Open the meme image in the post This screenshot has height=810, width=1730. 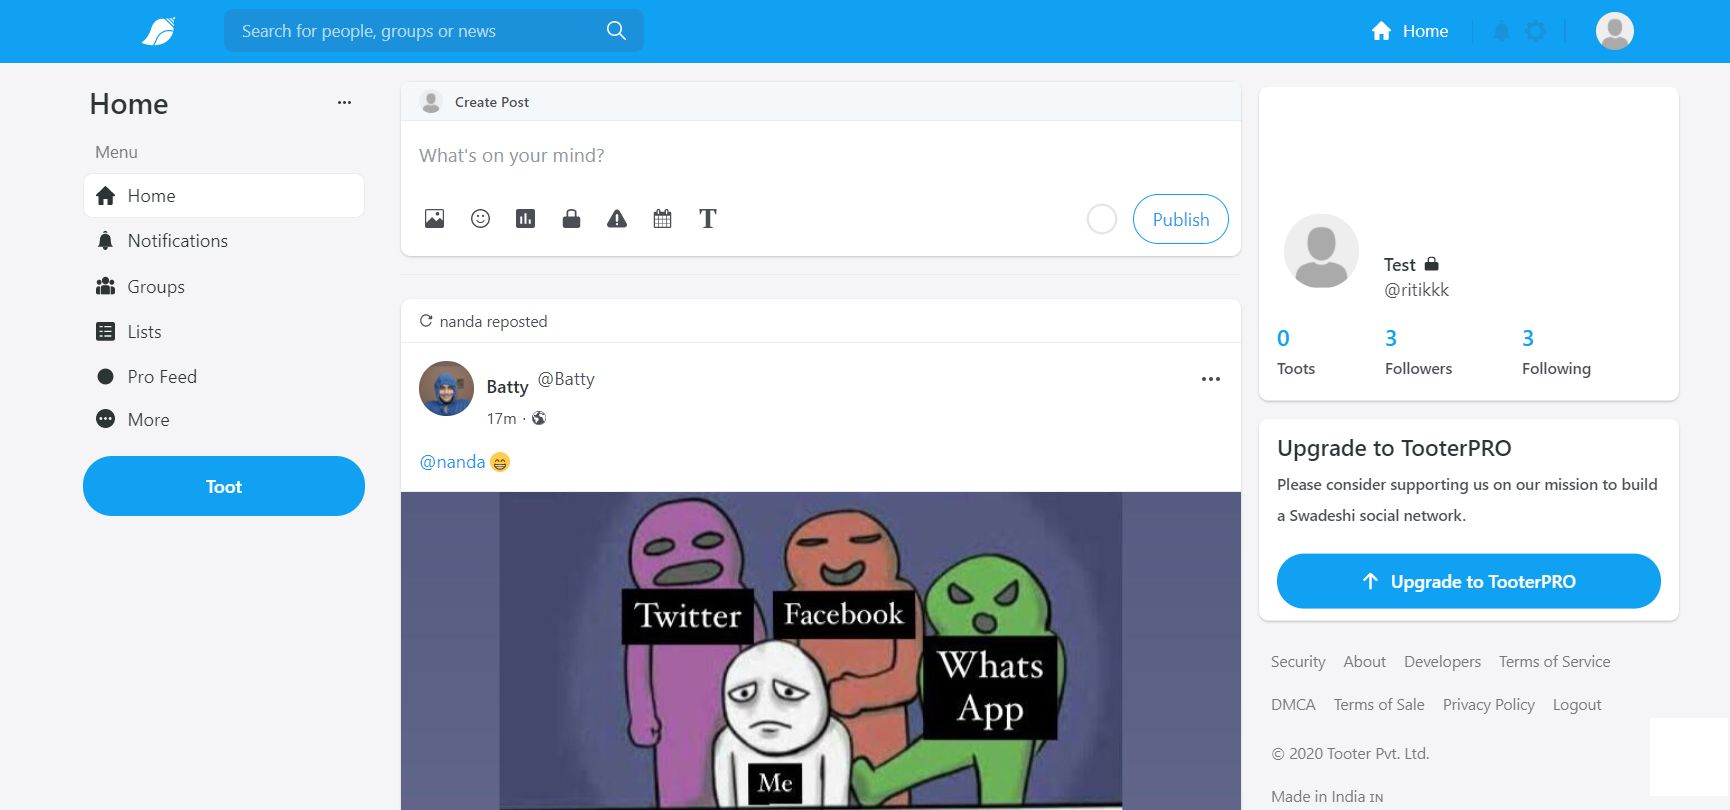click(x=820, y=650)
